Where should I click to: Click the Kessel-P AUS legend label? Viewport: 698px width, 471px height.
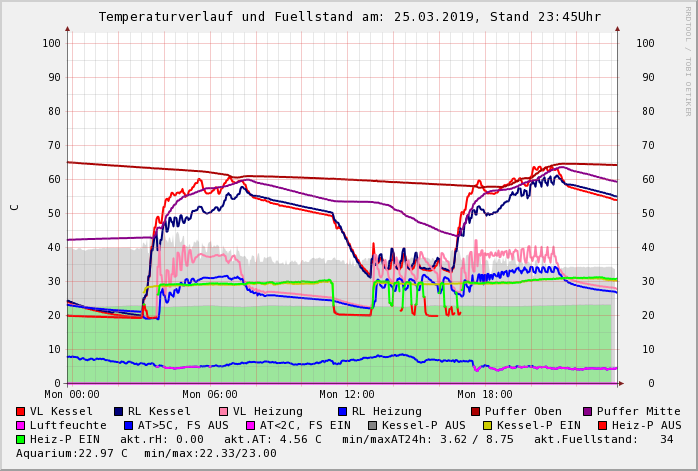424,426
